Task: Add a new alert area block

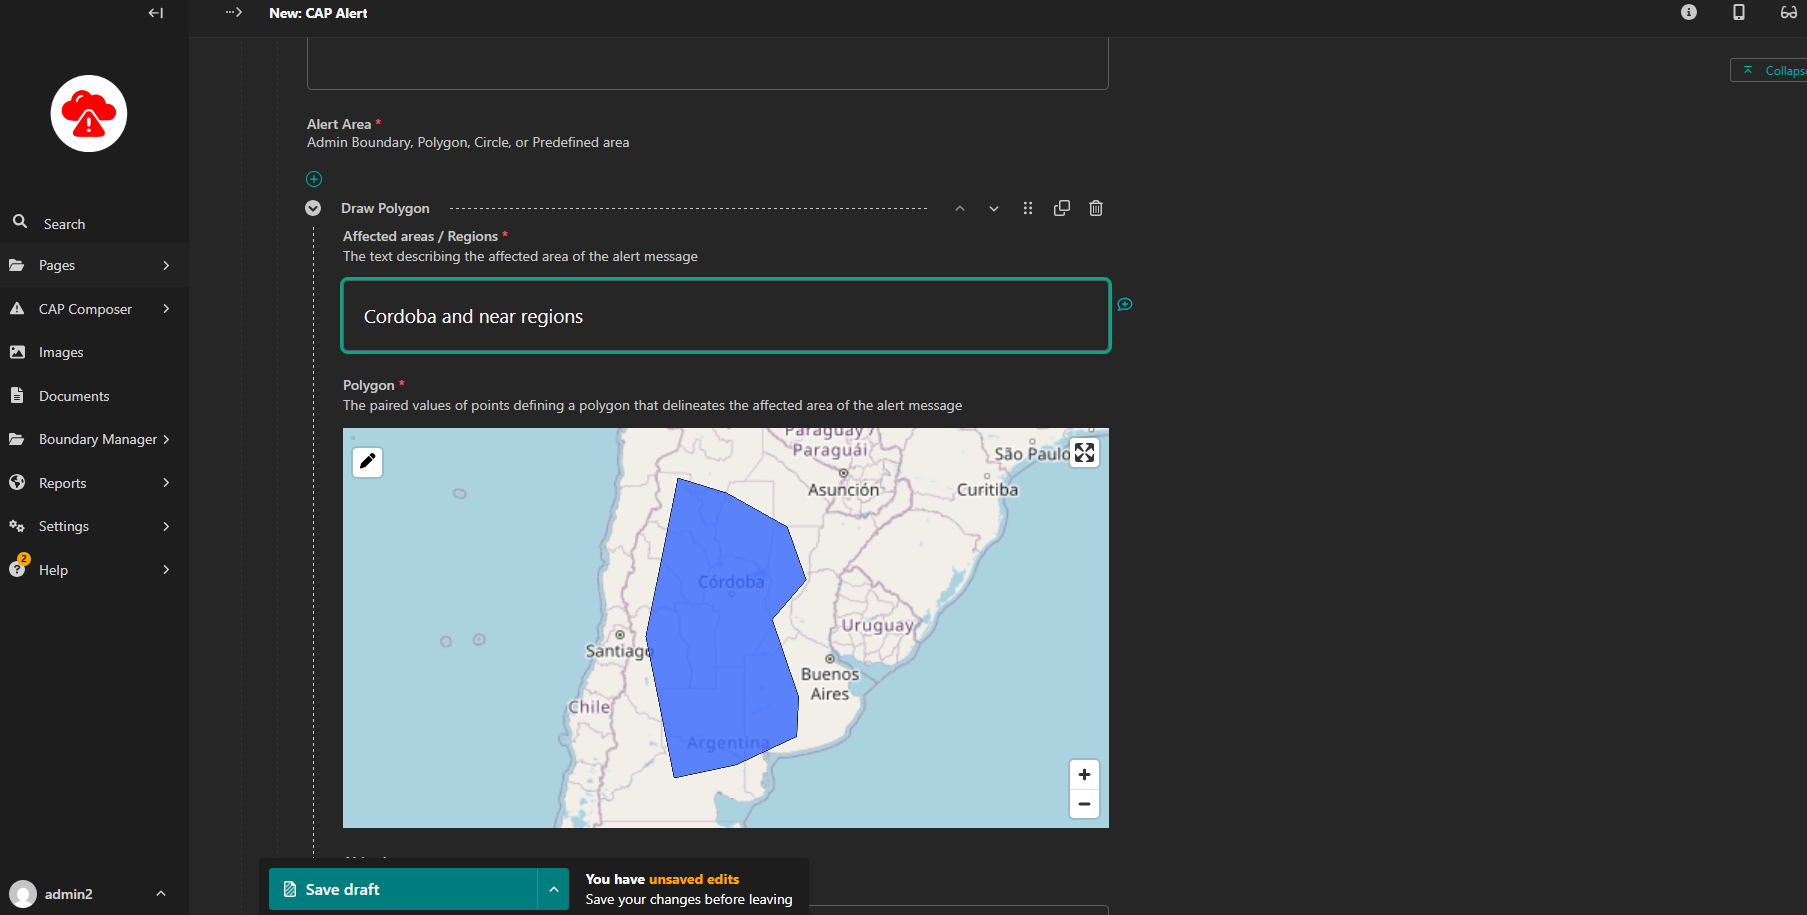Action: pos(314,179)
